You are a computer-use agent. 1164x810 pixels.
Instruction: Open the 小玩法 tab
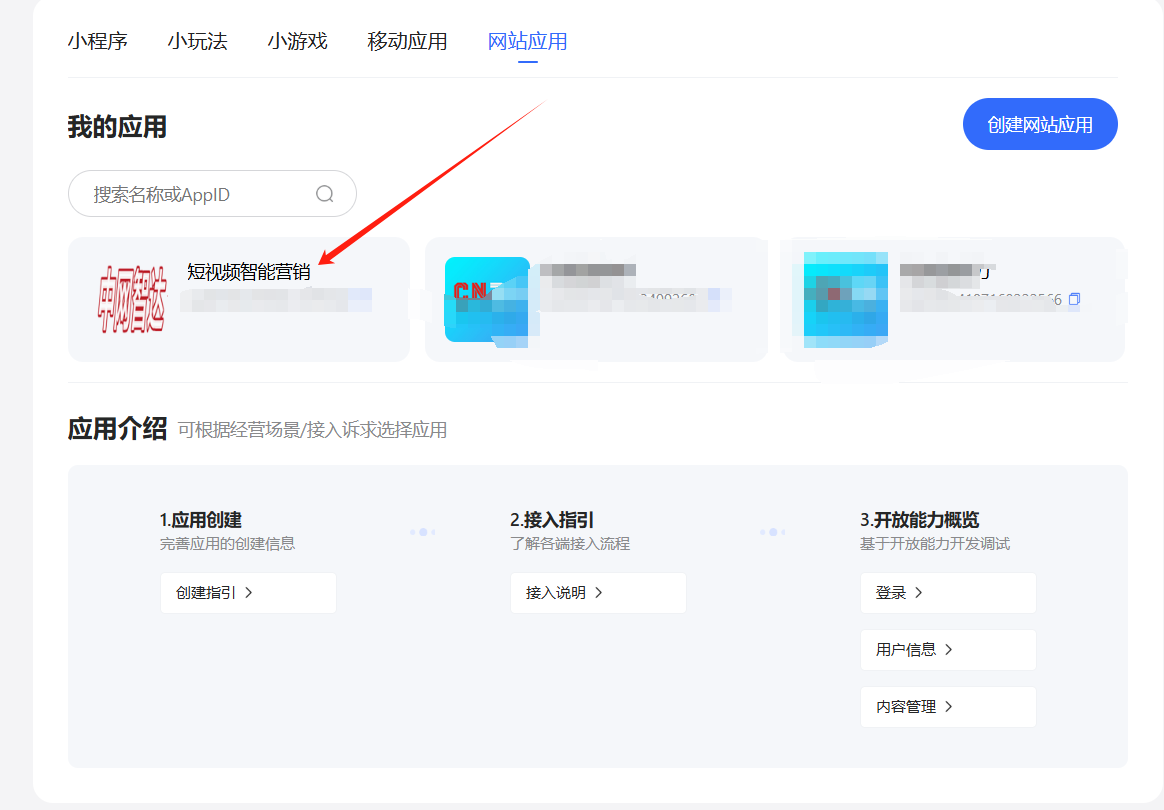click(197, 41)
